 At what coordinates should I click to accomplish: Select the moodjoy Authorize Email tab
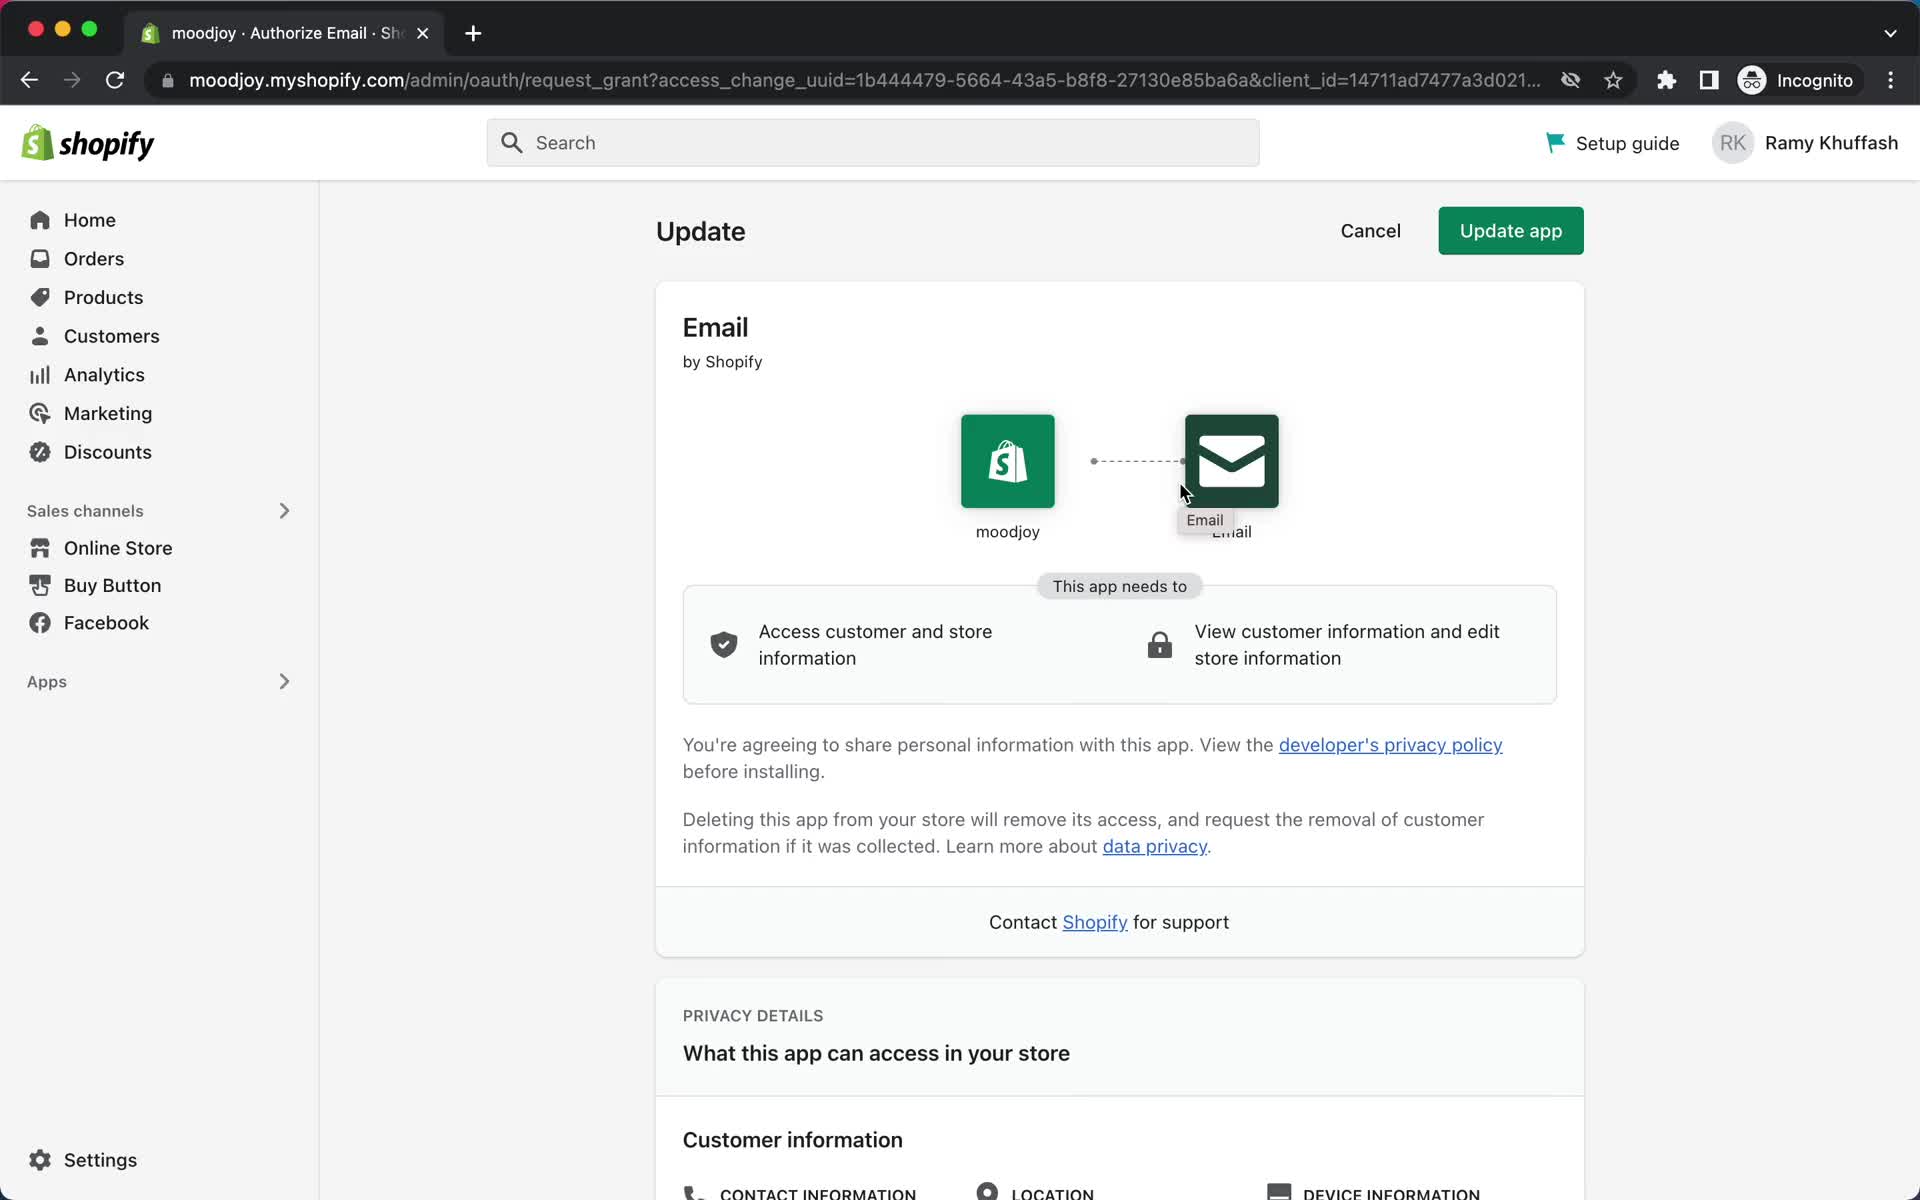[x=285, y=33]
